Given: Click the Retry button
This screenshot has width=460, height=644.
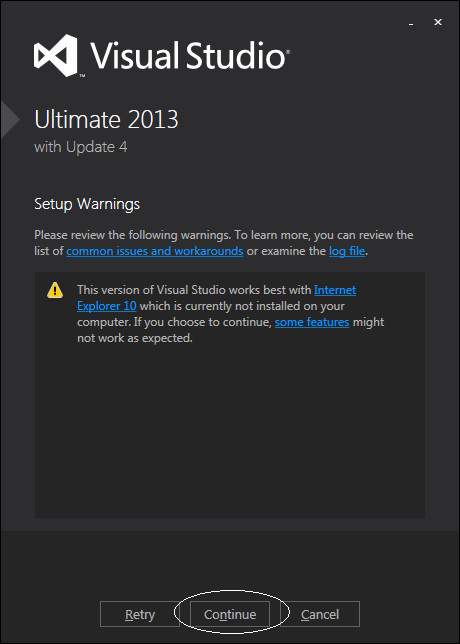Looking at the screenshot, I should point(140,614).
